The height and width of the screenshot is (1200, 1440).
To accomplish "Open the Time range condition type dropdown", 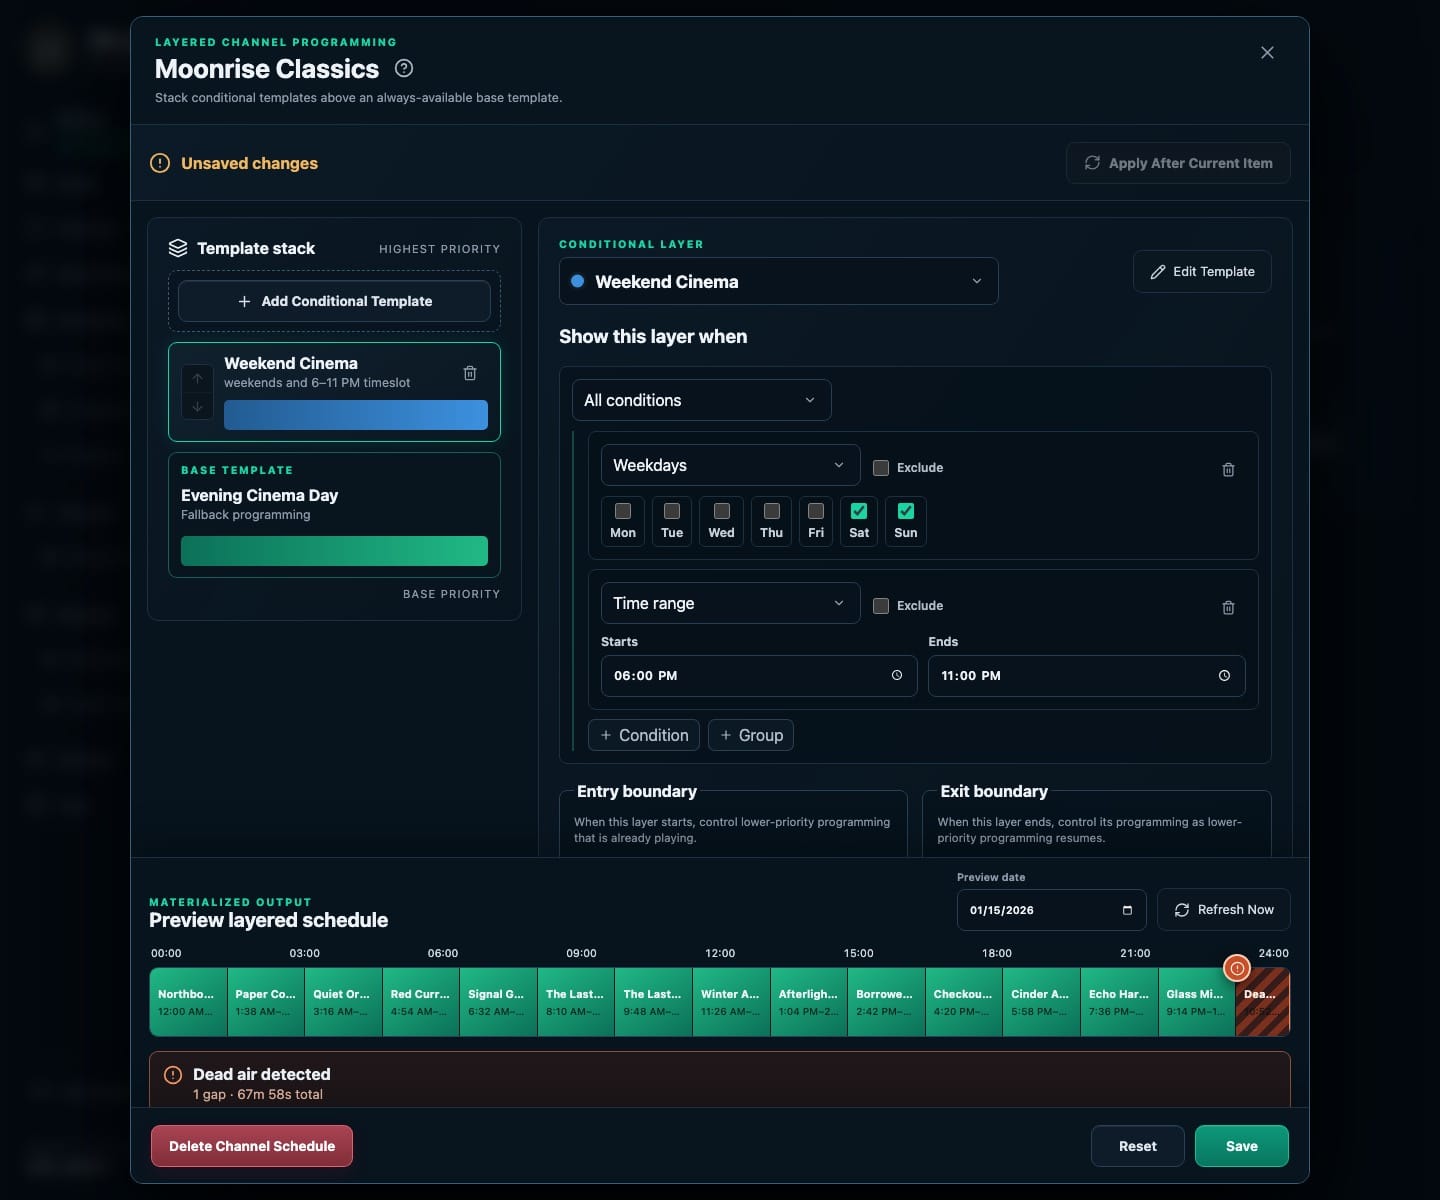I will [730, 603].
